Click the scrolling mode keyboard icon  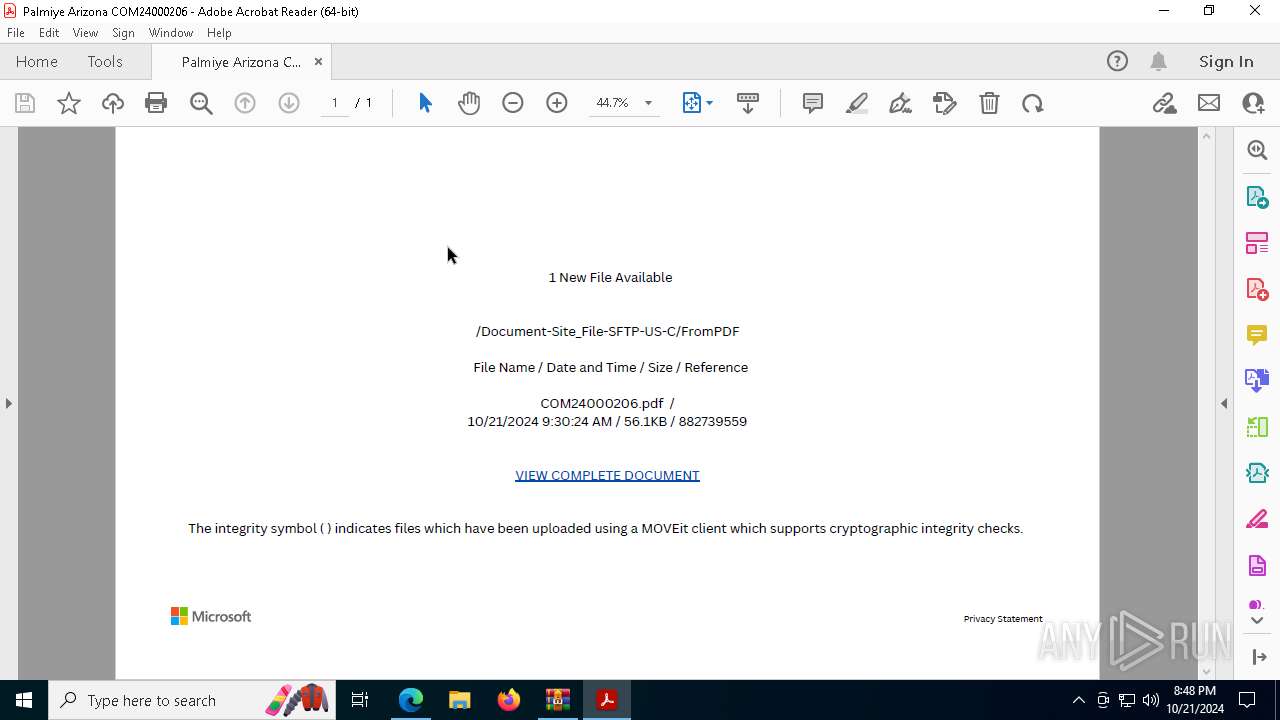[x=748, y=103]
